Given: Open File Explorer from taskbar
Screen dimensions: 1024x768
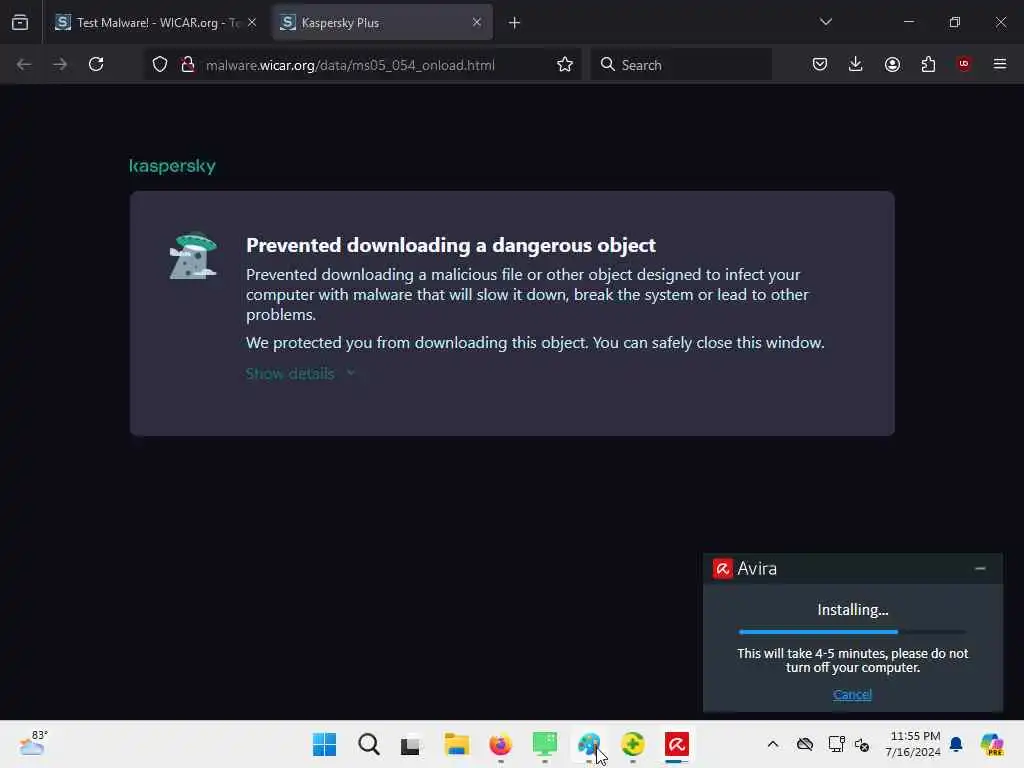Looking at the screenshot, I should coord(456,744).
